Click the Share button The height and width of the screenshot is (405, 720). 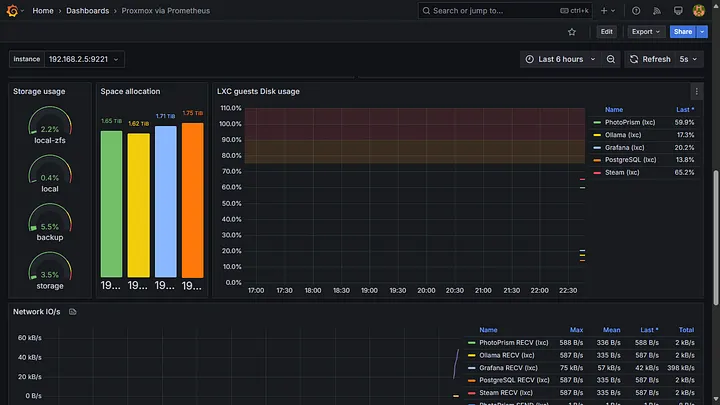coord(683,32)
